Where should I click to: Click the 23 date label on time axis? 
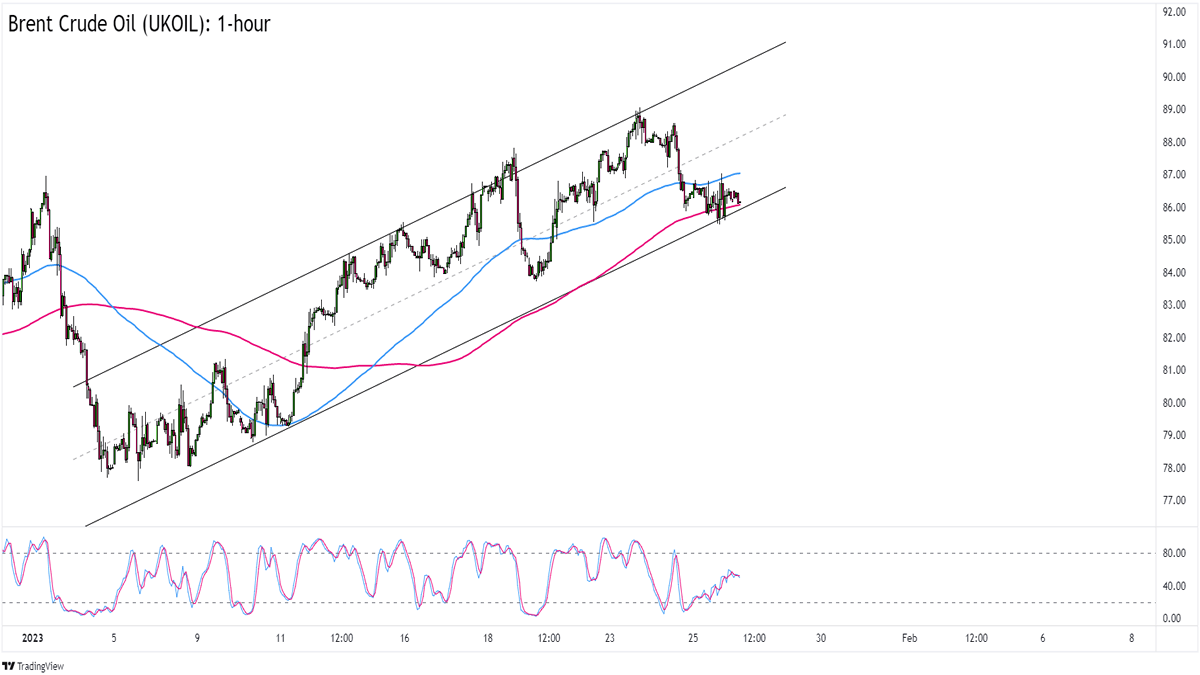pyautogui.click(x=608, y=639)
